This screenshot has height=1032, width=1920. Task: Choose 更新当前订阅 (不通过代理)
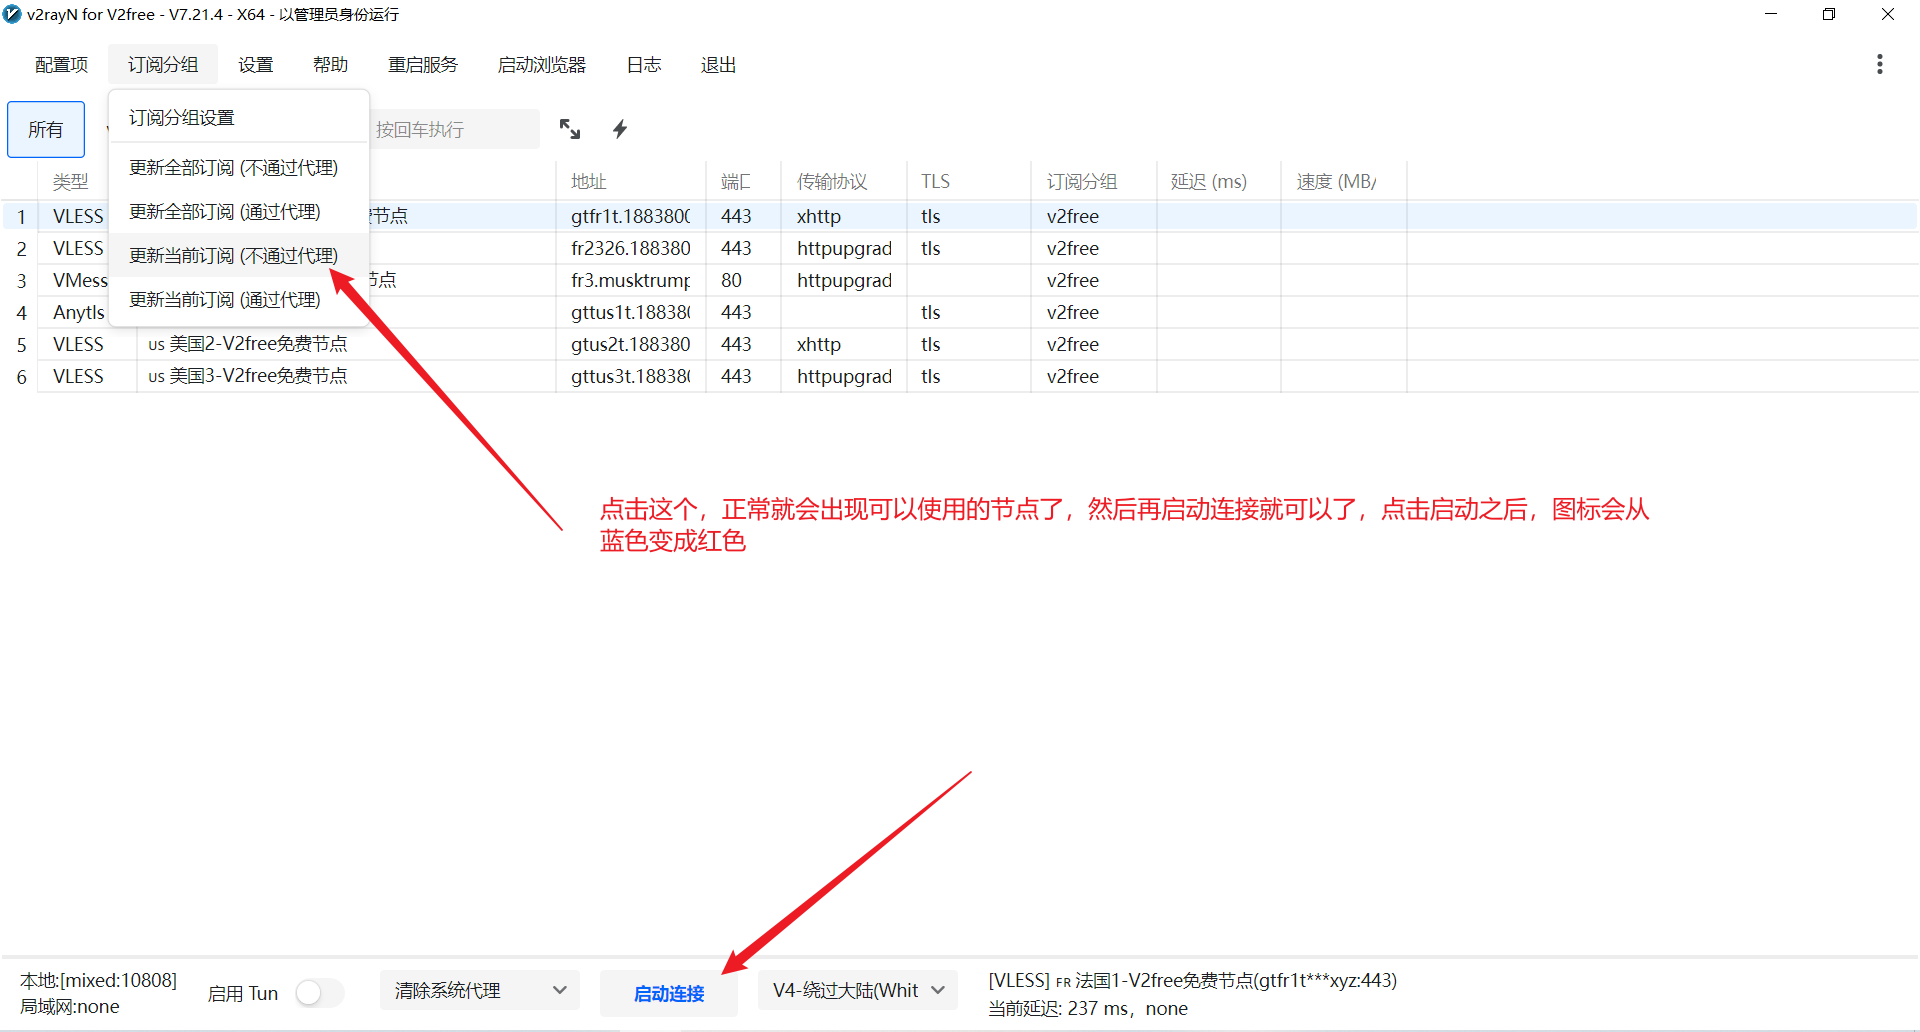point(239,256)
